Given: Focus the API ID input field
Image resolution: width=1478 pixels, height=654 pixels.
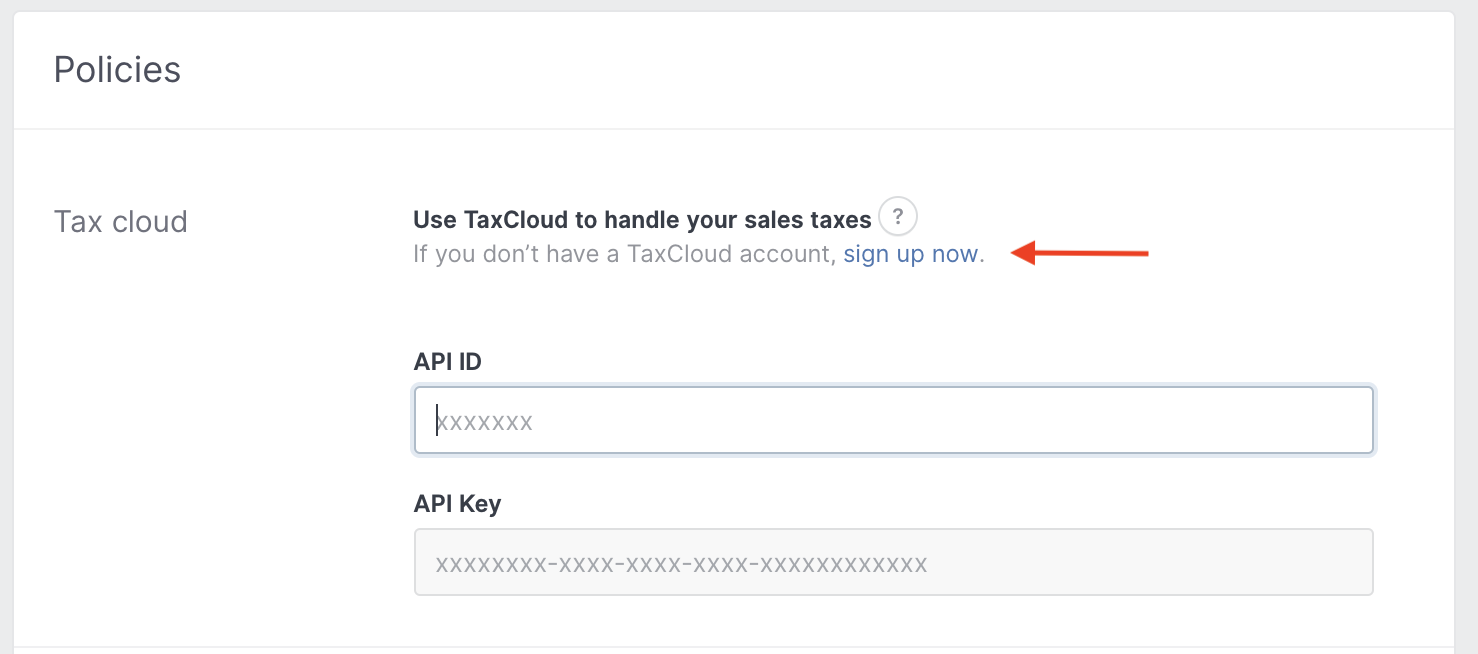Looking at the screenshot, I should point(893,421).
